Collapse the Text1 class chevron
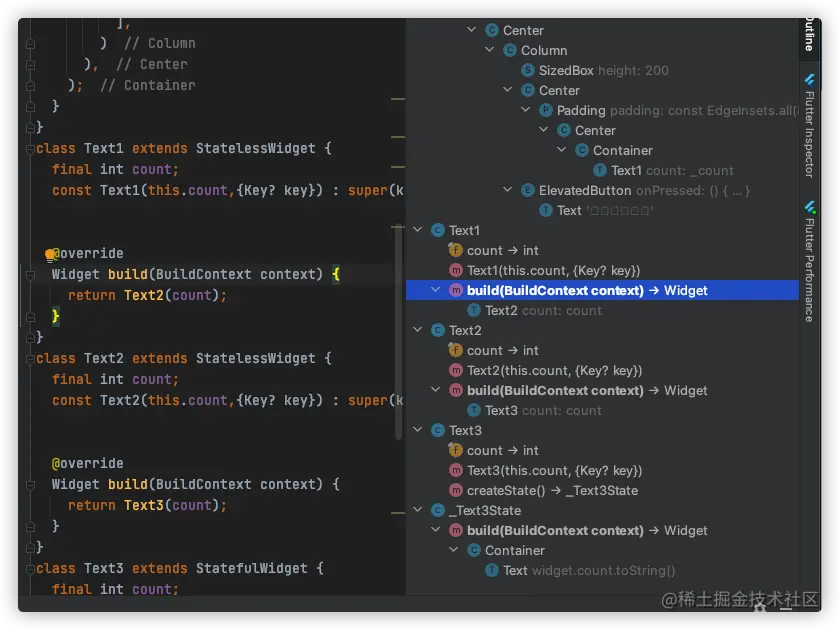The width and height of the screenshot is (840, 630). pyautogui.click(x=417, y=229)
